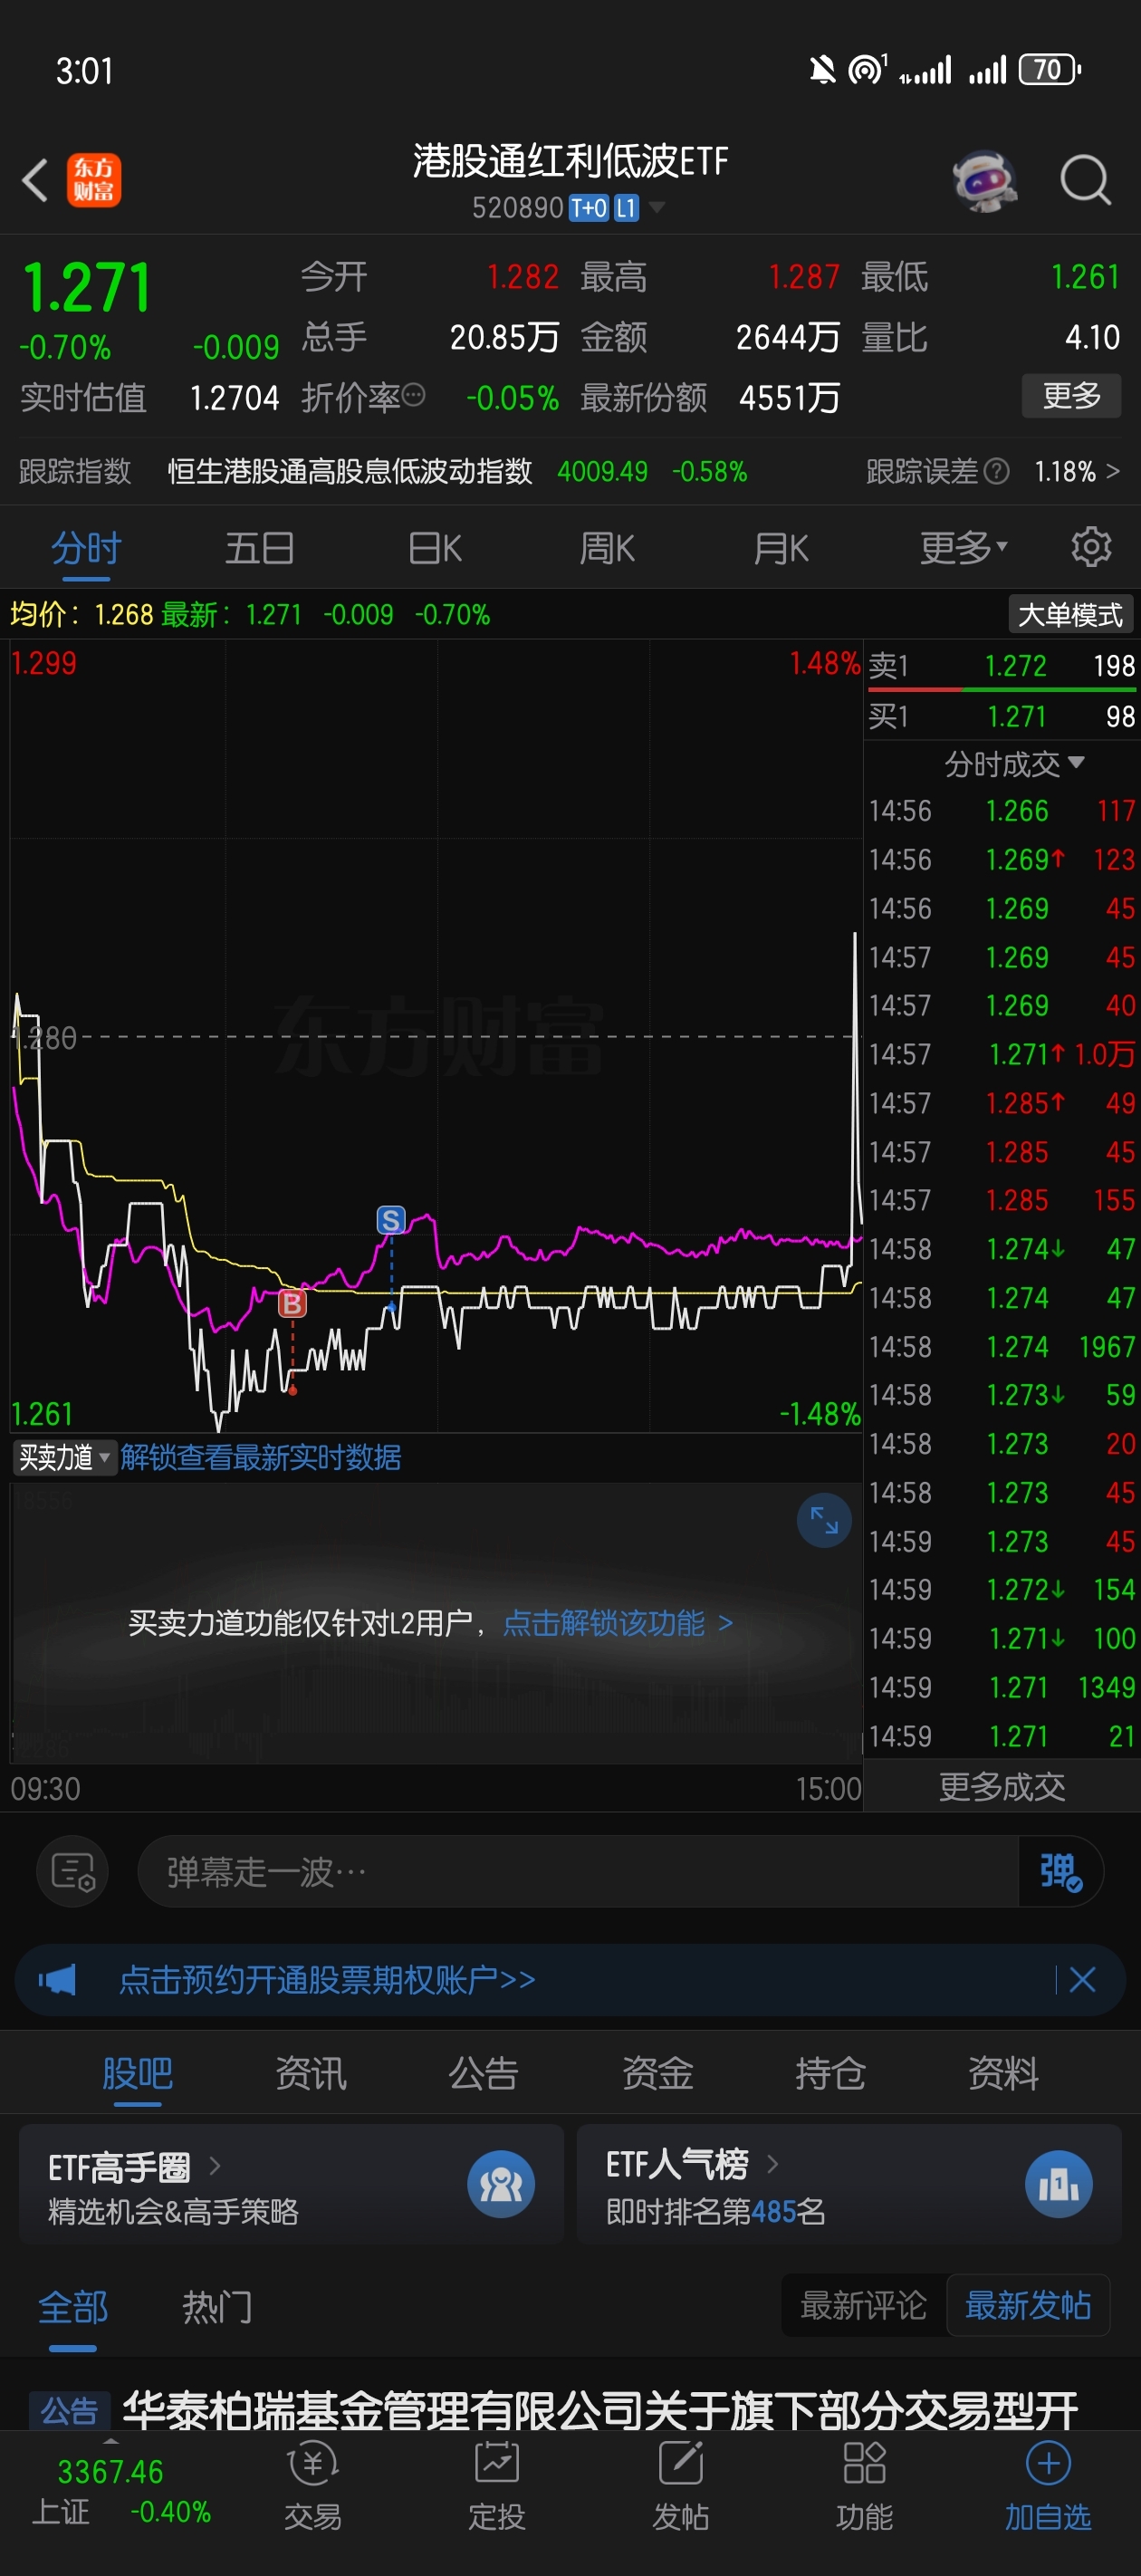The height and width of the screenshot is (2576, 1141).
Task: Open the 资料 tab
Action: tap(1004, 2073)
